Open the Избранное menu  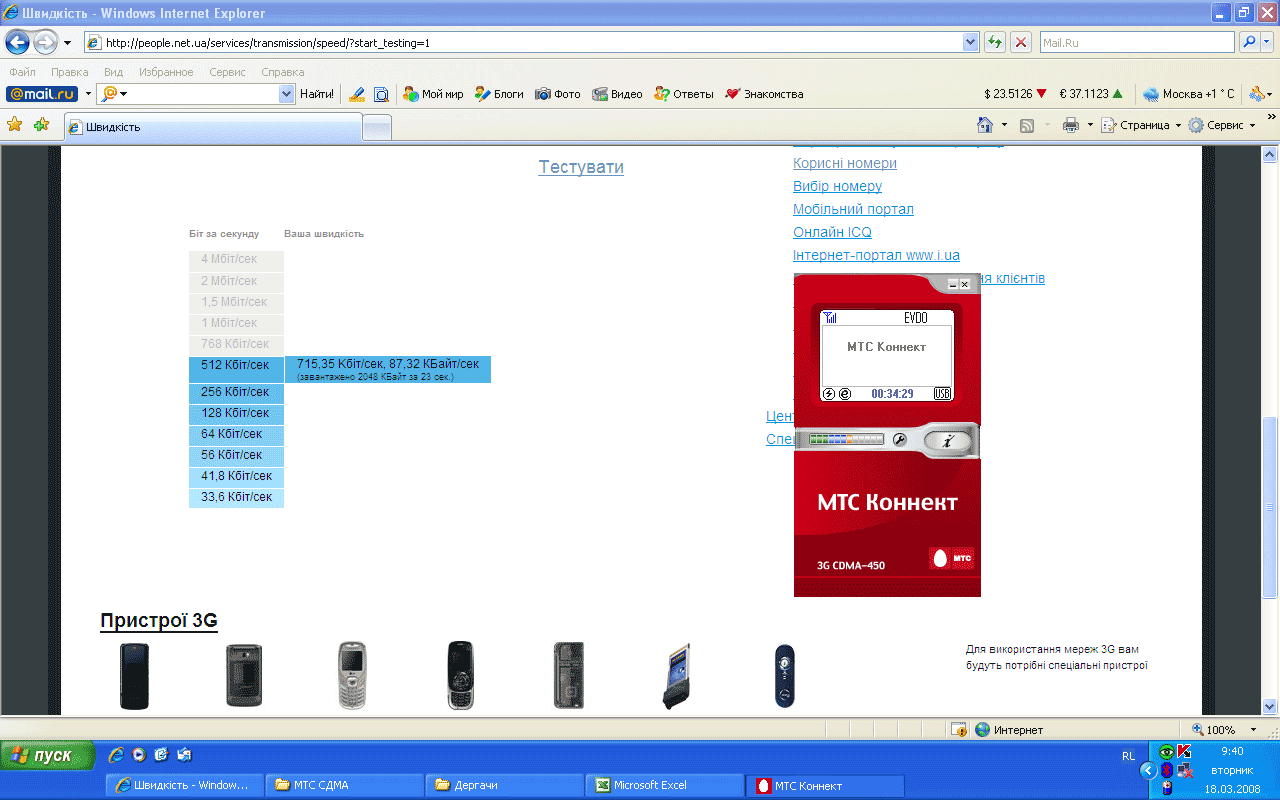coord(165,72)
